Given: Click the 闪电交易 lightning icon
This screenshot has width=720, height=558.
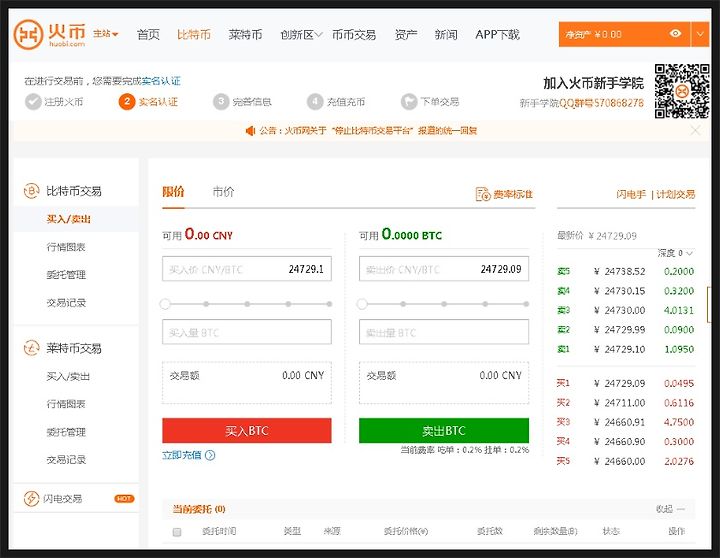Looking at the screenshot, I should 31,499.
